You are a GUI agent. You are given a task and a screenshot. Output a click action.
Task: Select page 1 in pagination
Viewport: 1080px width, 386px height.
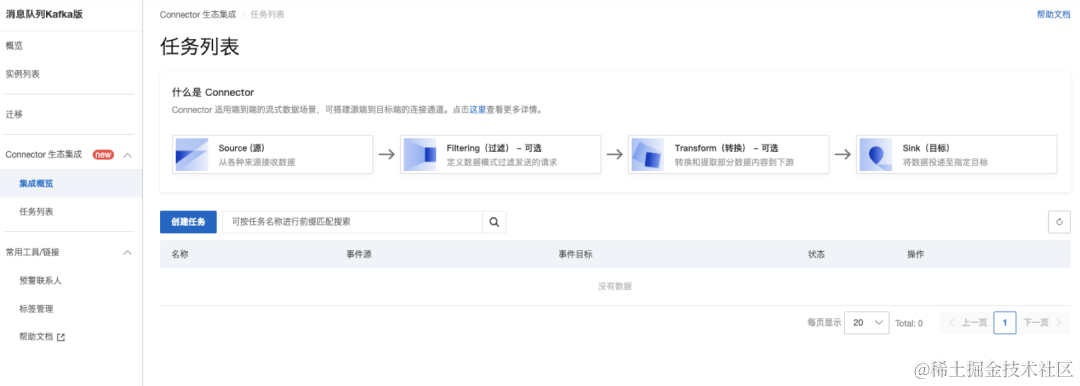click(1005, 323)
